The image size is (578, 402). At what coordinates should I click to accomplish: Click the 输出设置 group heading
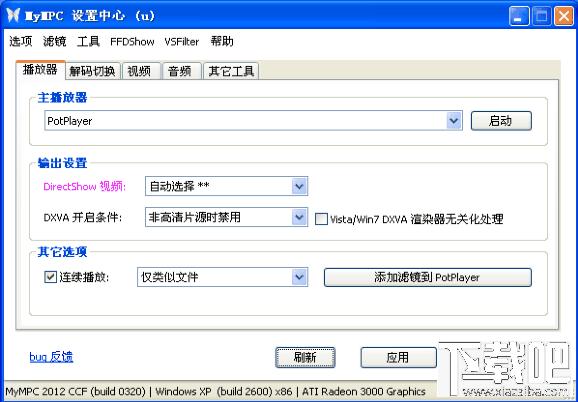[62, 162]
